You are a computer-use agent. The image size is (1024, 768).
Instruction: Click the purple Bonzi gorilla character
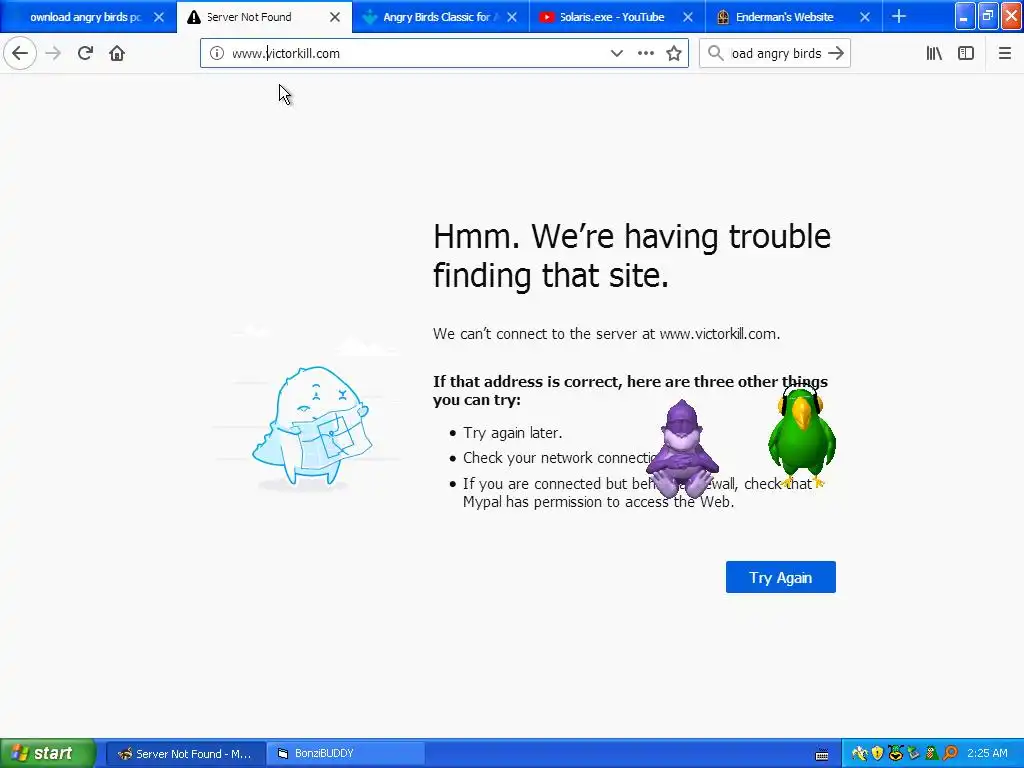point(682,450)
